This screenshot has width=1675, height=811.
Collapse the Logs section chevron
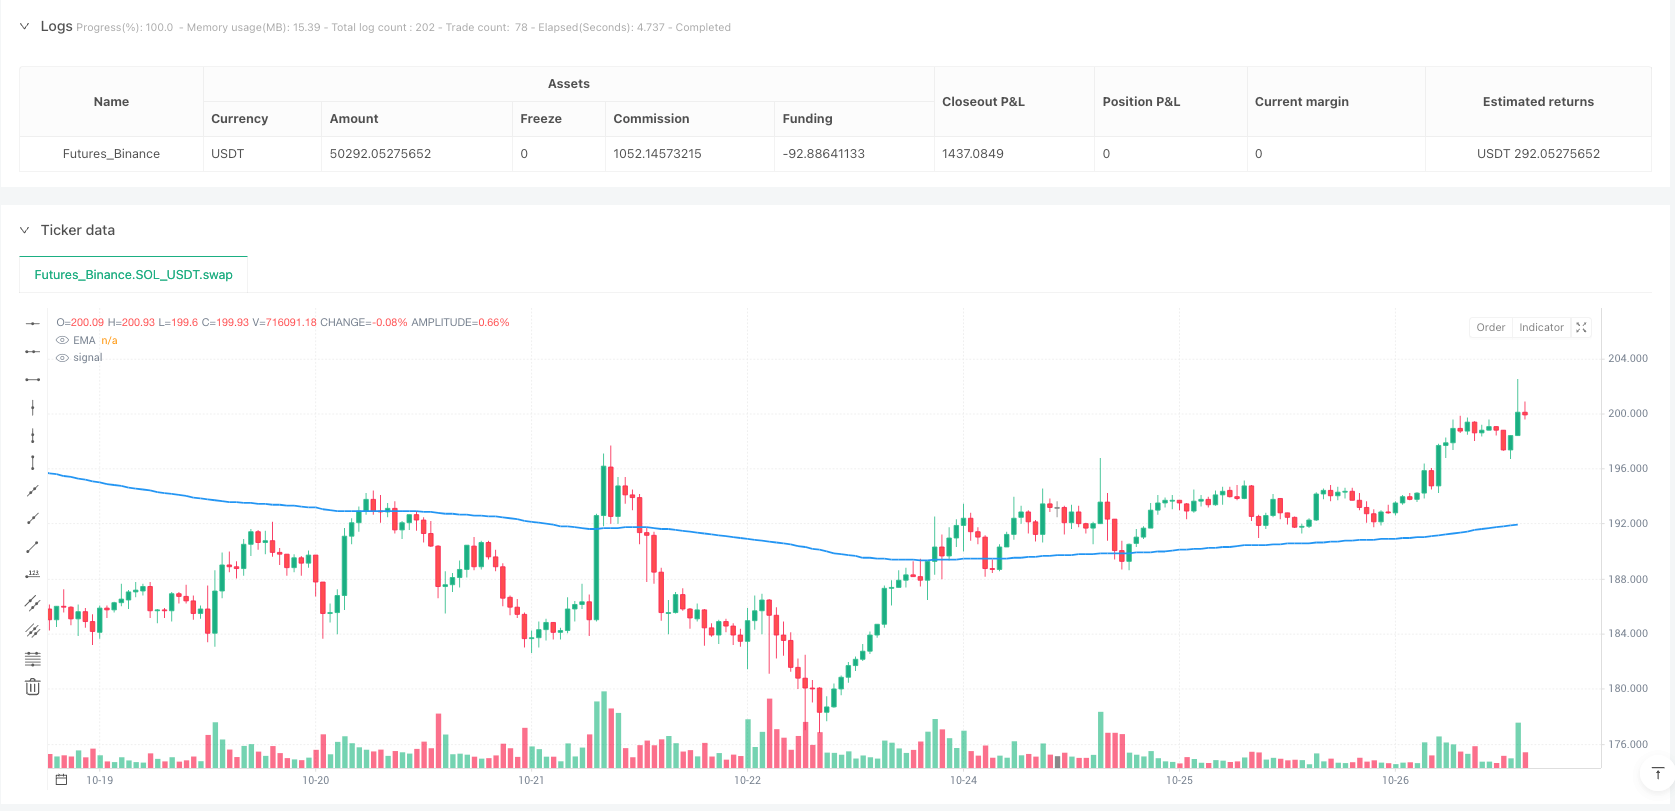pyautogui.click(x=24, y=27)
